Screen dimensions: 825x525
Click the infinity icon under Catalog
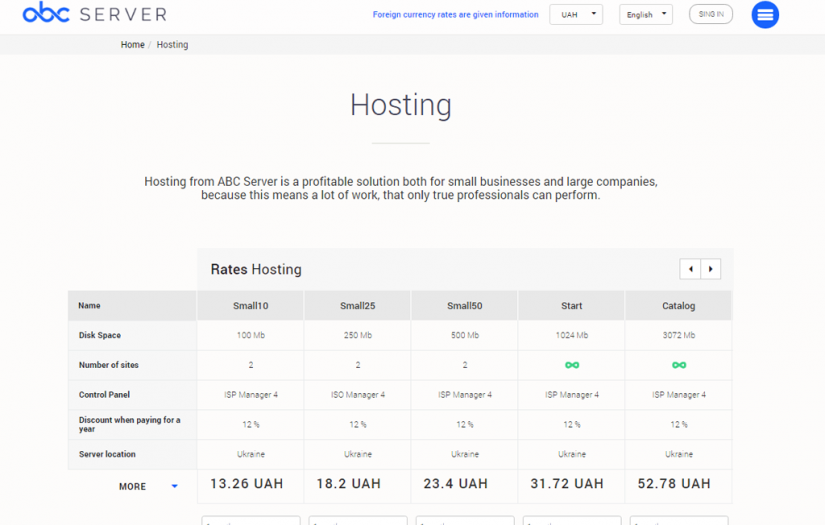click(x=679, y=365)
